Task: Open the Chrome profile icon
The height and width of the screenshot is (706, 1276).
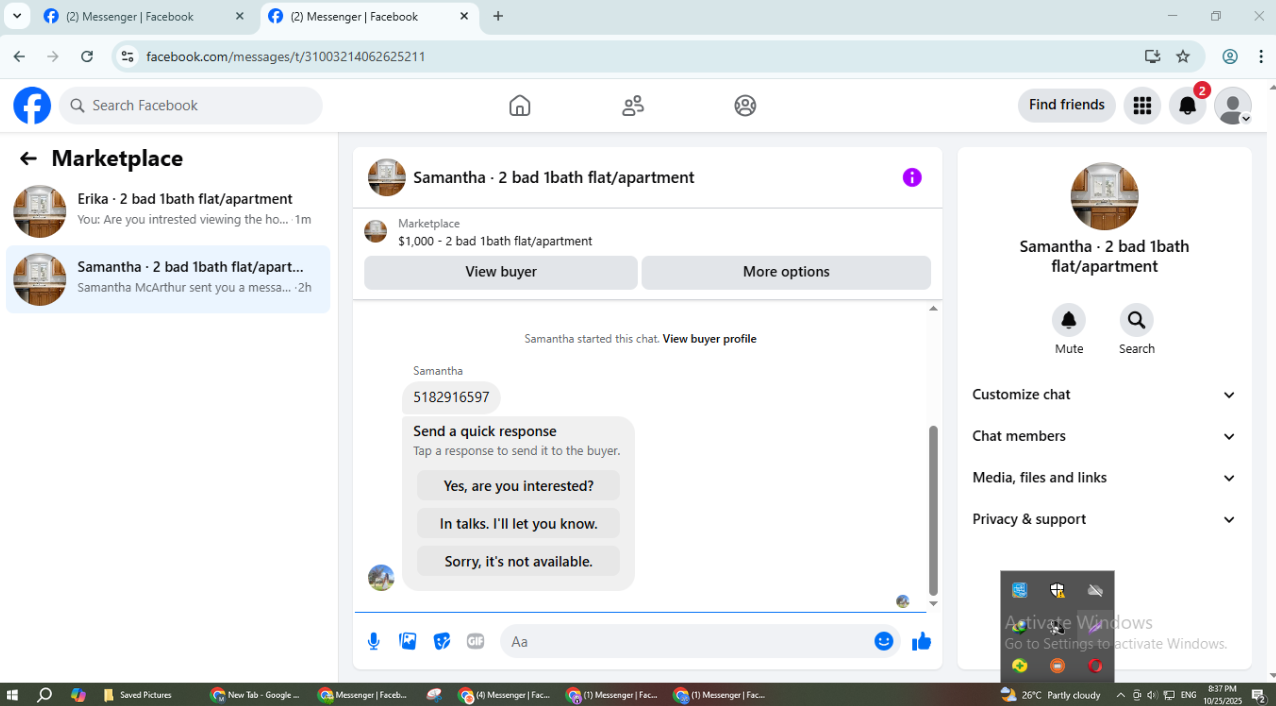Action: pyautogui.click(x=1230, y=57)
